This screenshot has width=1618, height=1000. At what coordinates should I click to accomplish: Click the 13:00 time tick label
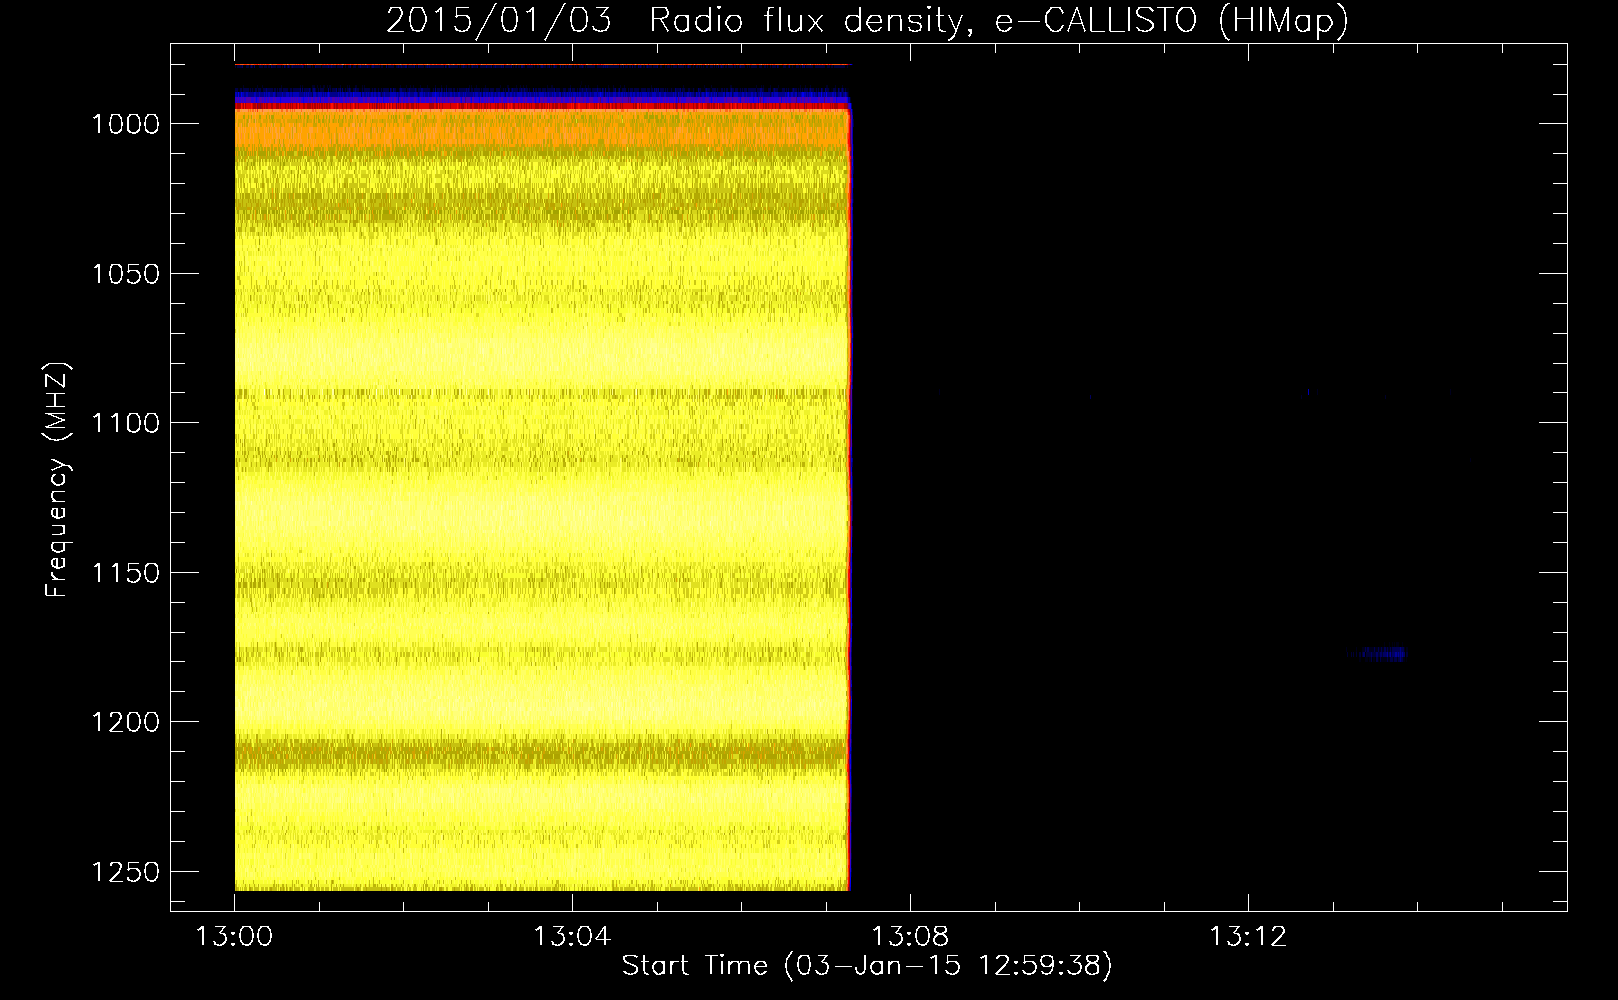[x=234, y=937]
